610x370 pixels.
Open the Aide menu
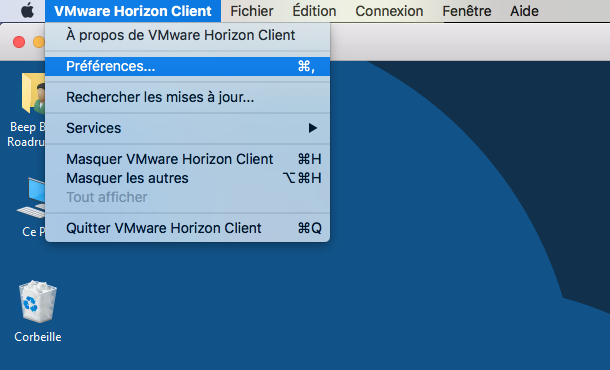click(524, 11)
